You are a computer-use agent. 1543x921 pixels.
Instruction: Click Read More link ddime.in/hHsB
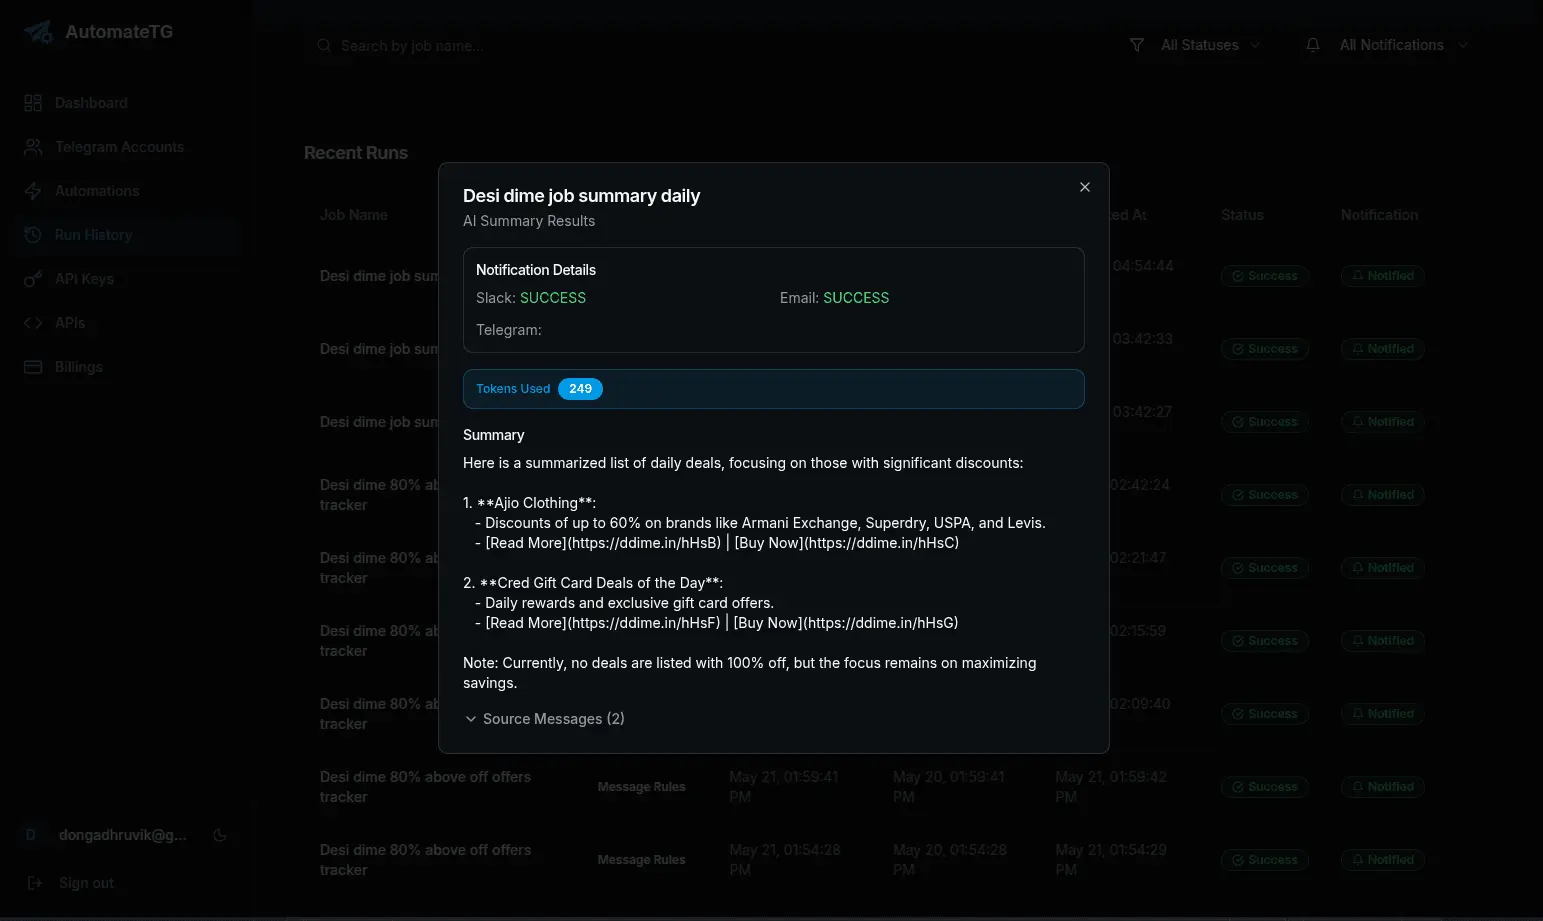[603, 543]
